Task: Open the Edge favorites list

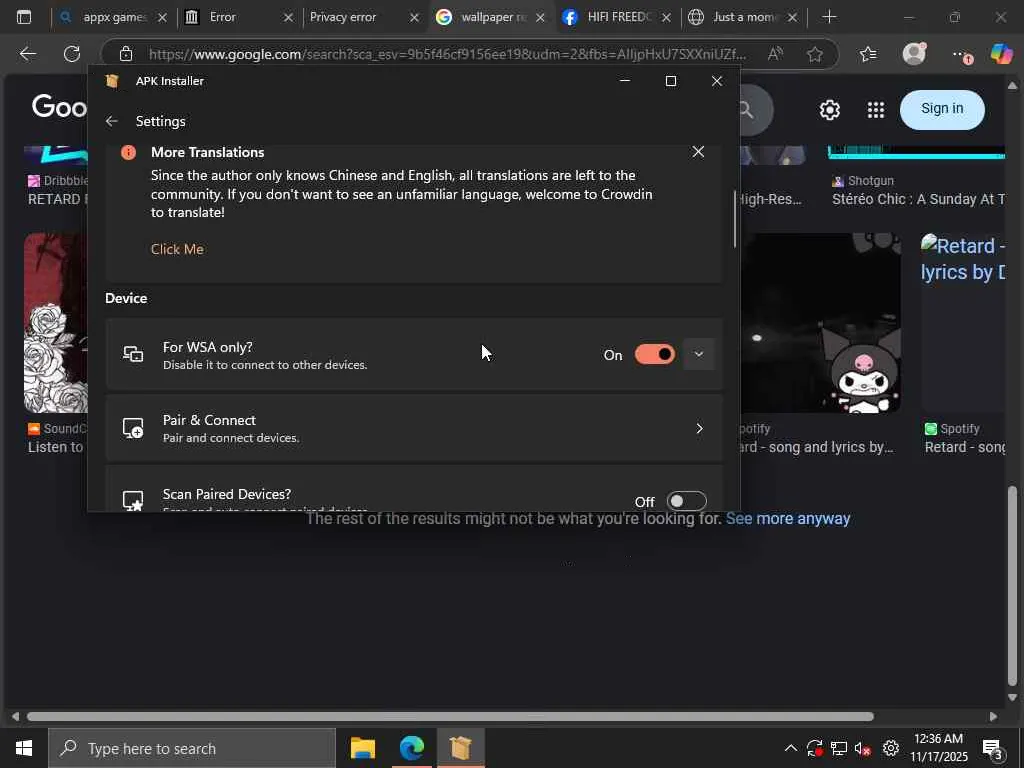Action: (x=869, y=54)
